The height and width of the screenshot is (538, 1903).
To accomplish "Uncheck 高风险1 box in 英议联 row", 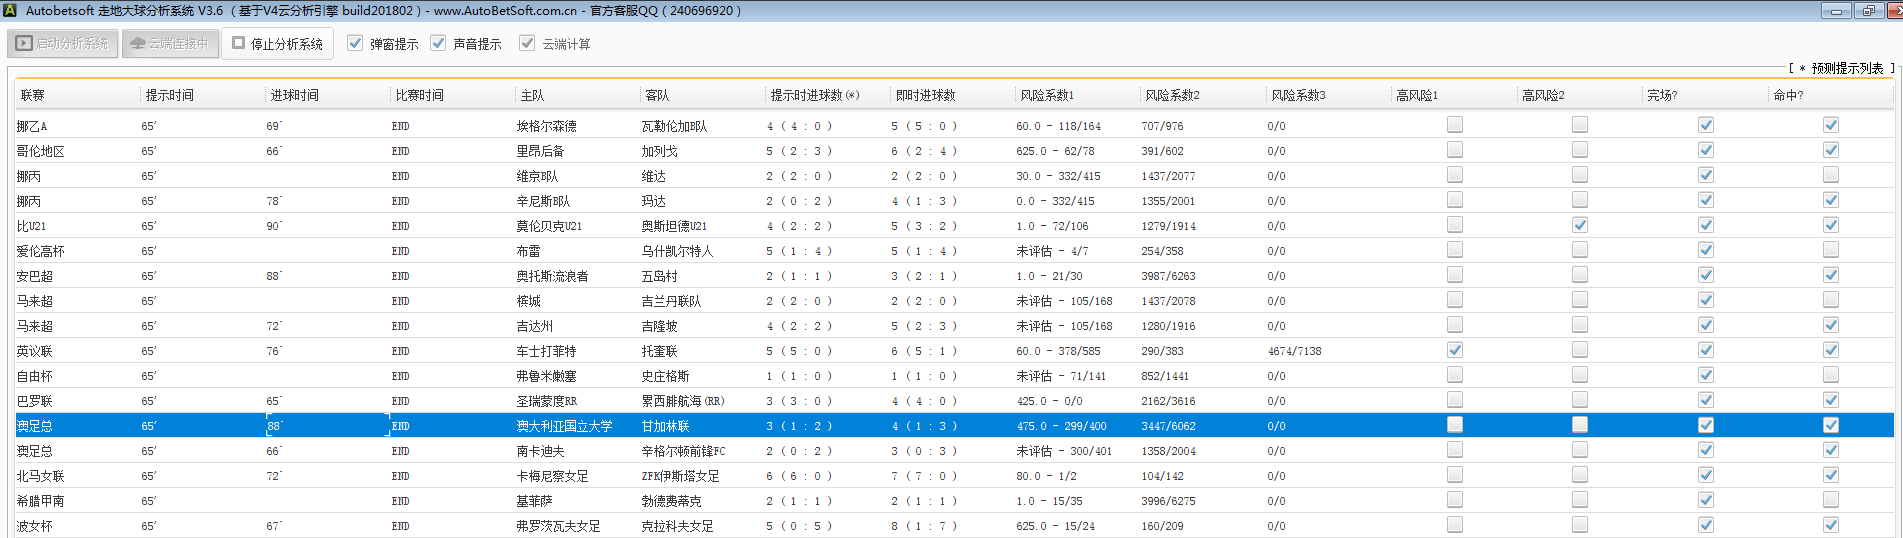I will (1455, 350).
